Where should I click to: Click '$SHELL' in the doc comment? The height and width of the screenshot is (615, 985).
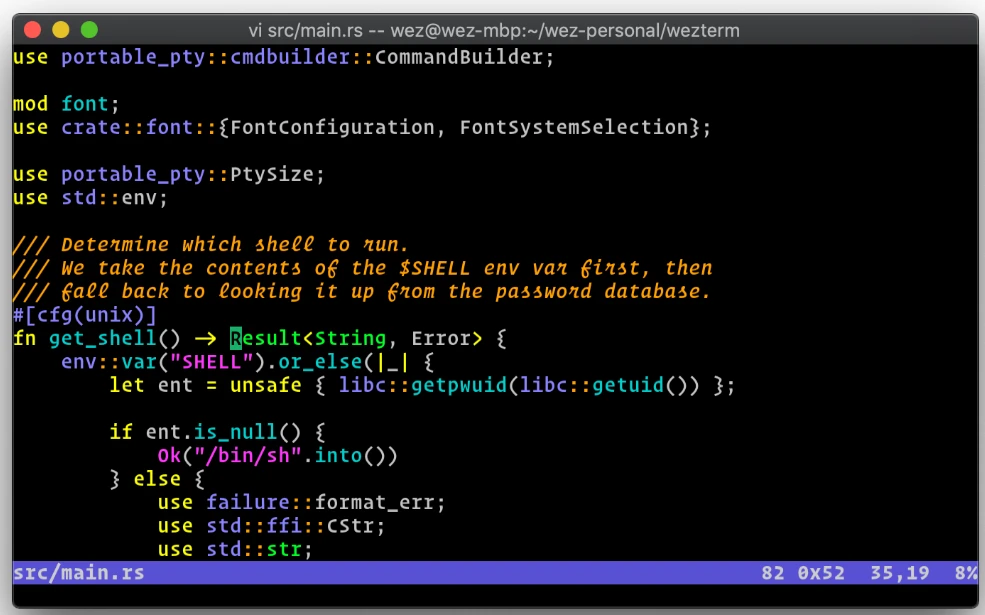point(434,268)
